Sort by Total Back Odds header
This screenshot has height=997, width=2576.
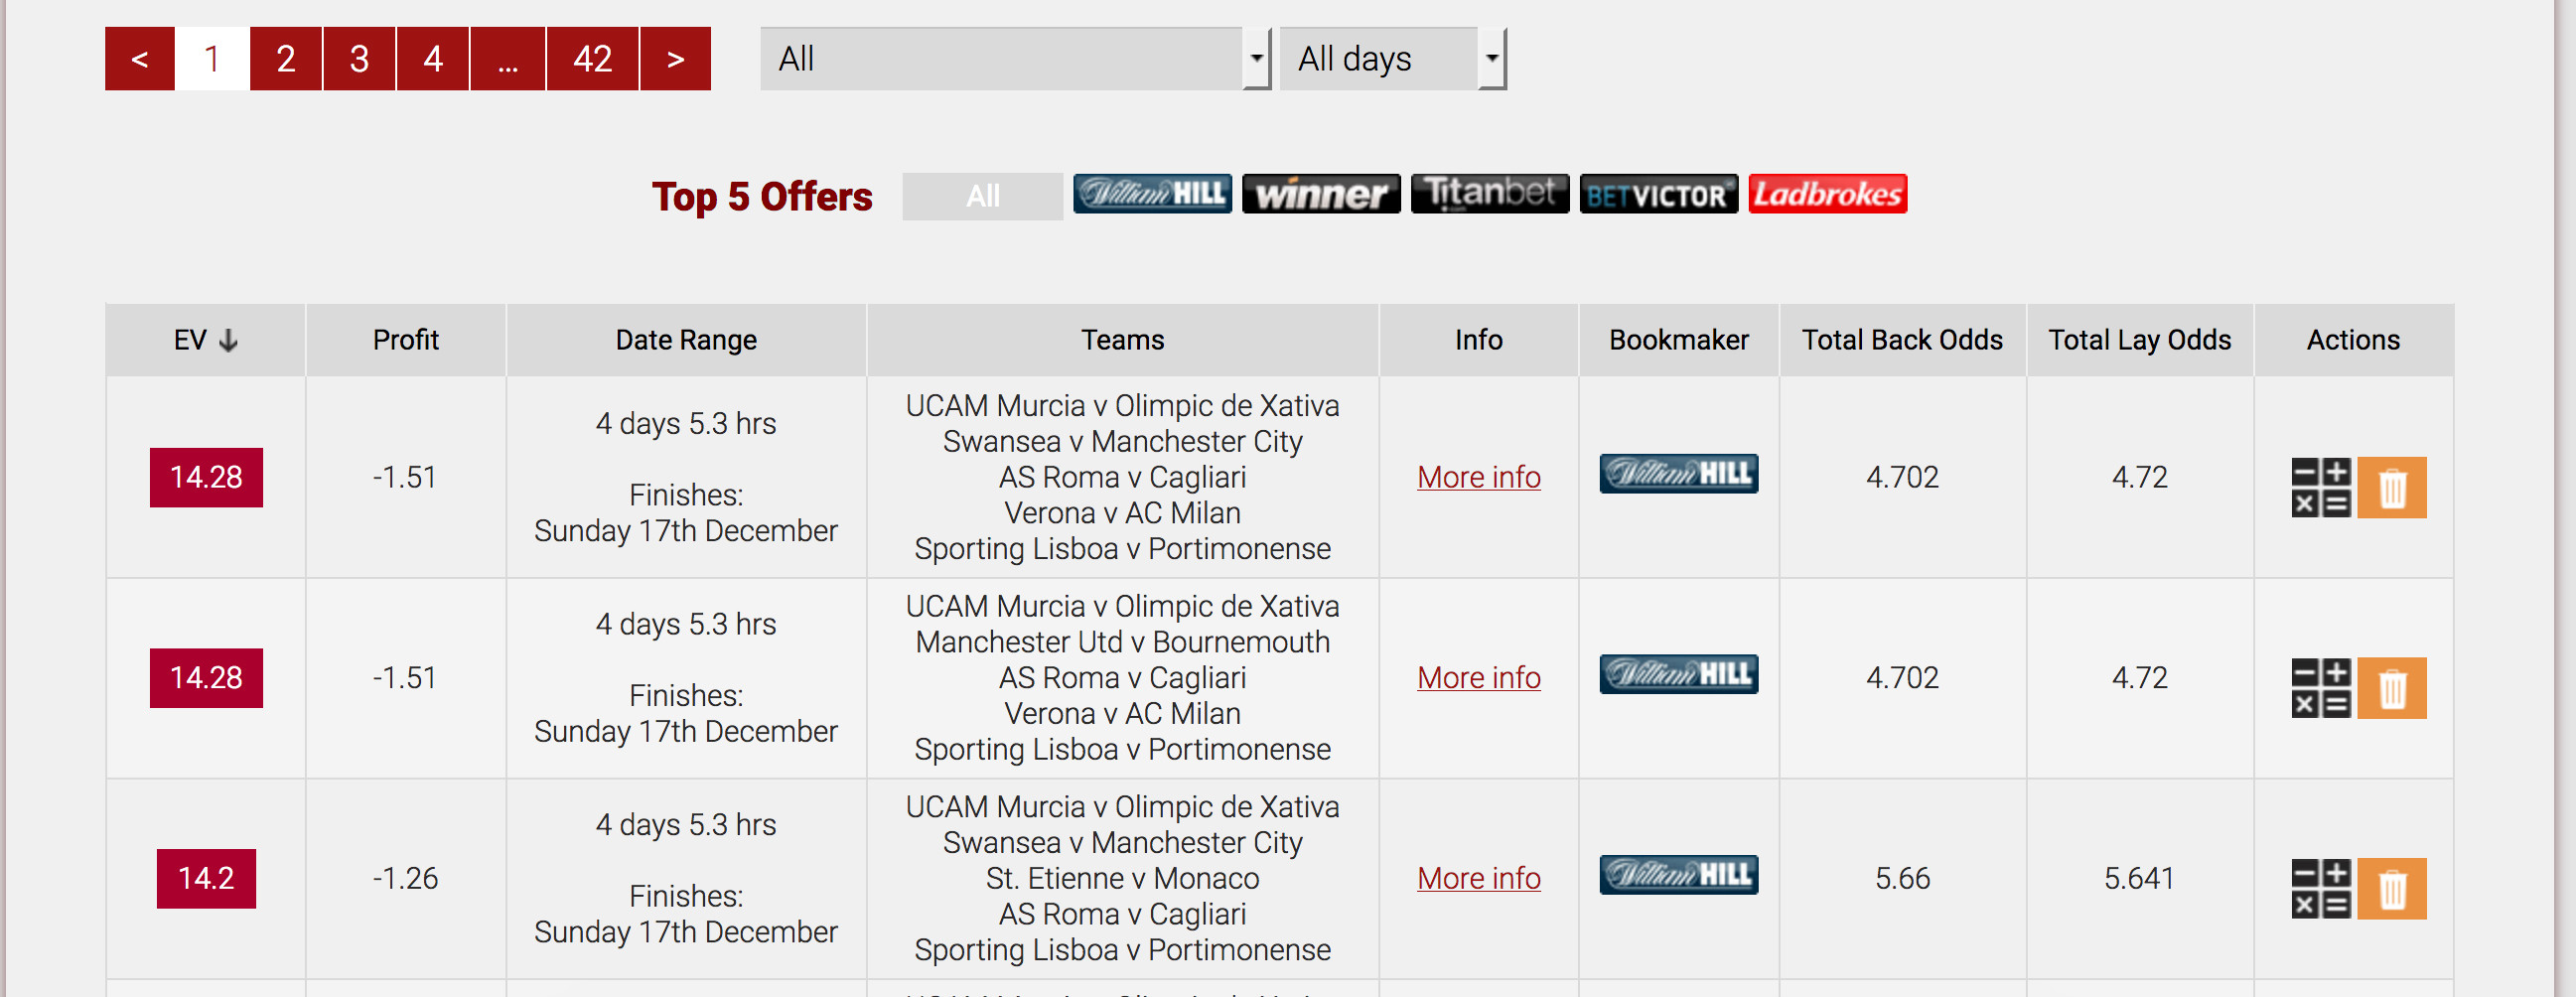click(1902, 340)
